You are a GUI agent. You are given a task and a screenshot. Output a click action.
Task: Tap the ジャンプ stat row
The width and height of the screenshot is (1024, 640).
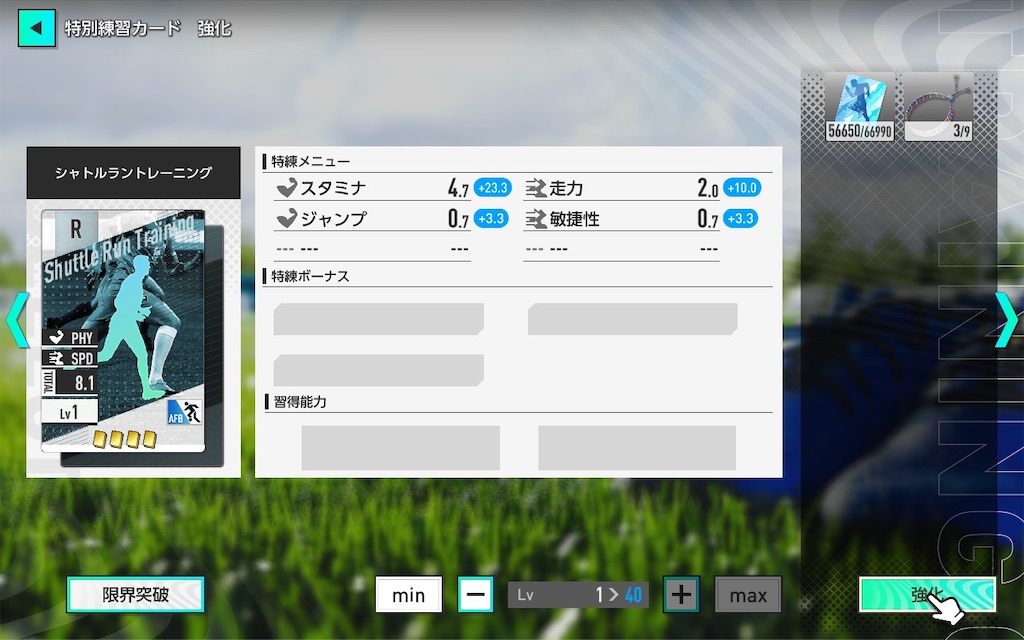point(372,218)
